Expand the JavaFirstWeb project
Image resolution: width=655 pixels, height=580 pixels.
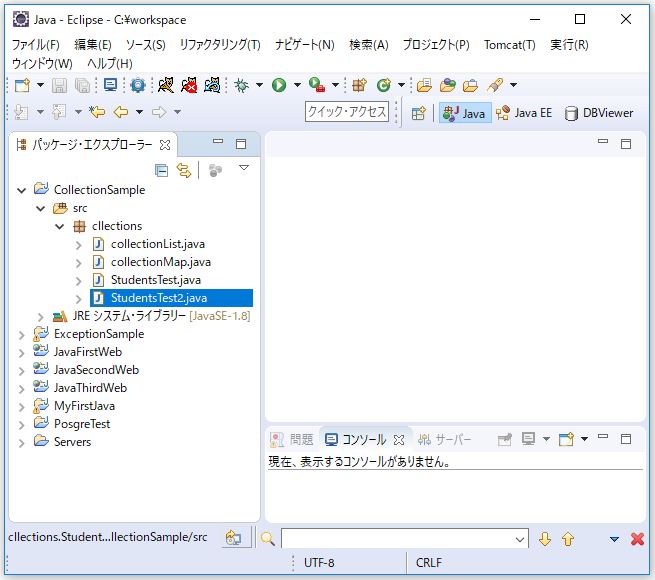[x=22, y=353]
